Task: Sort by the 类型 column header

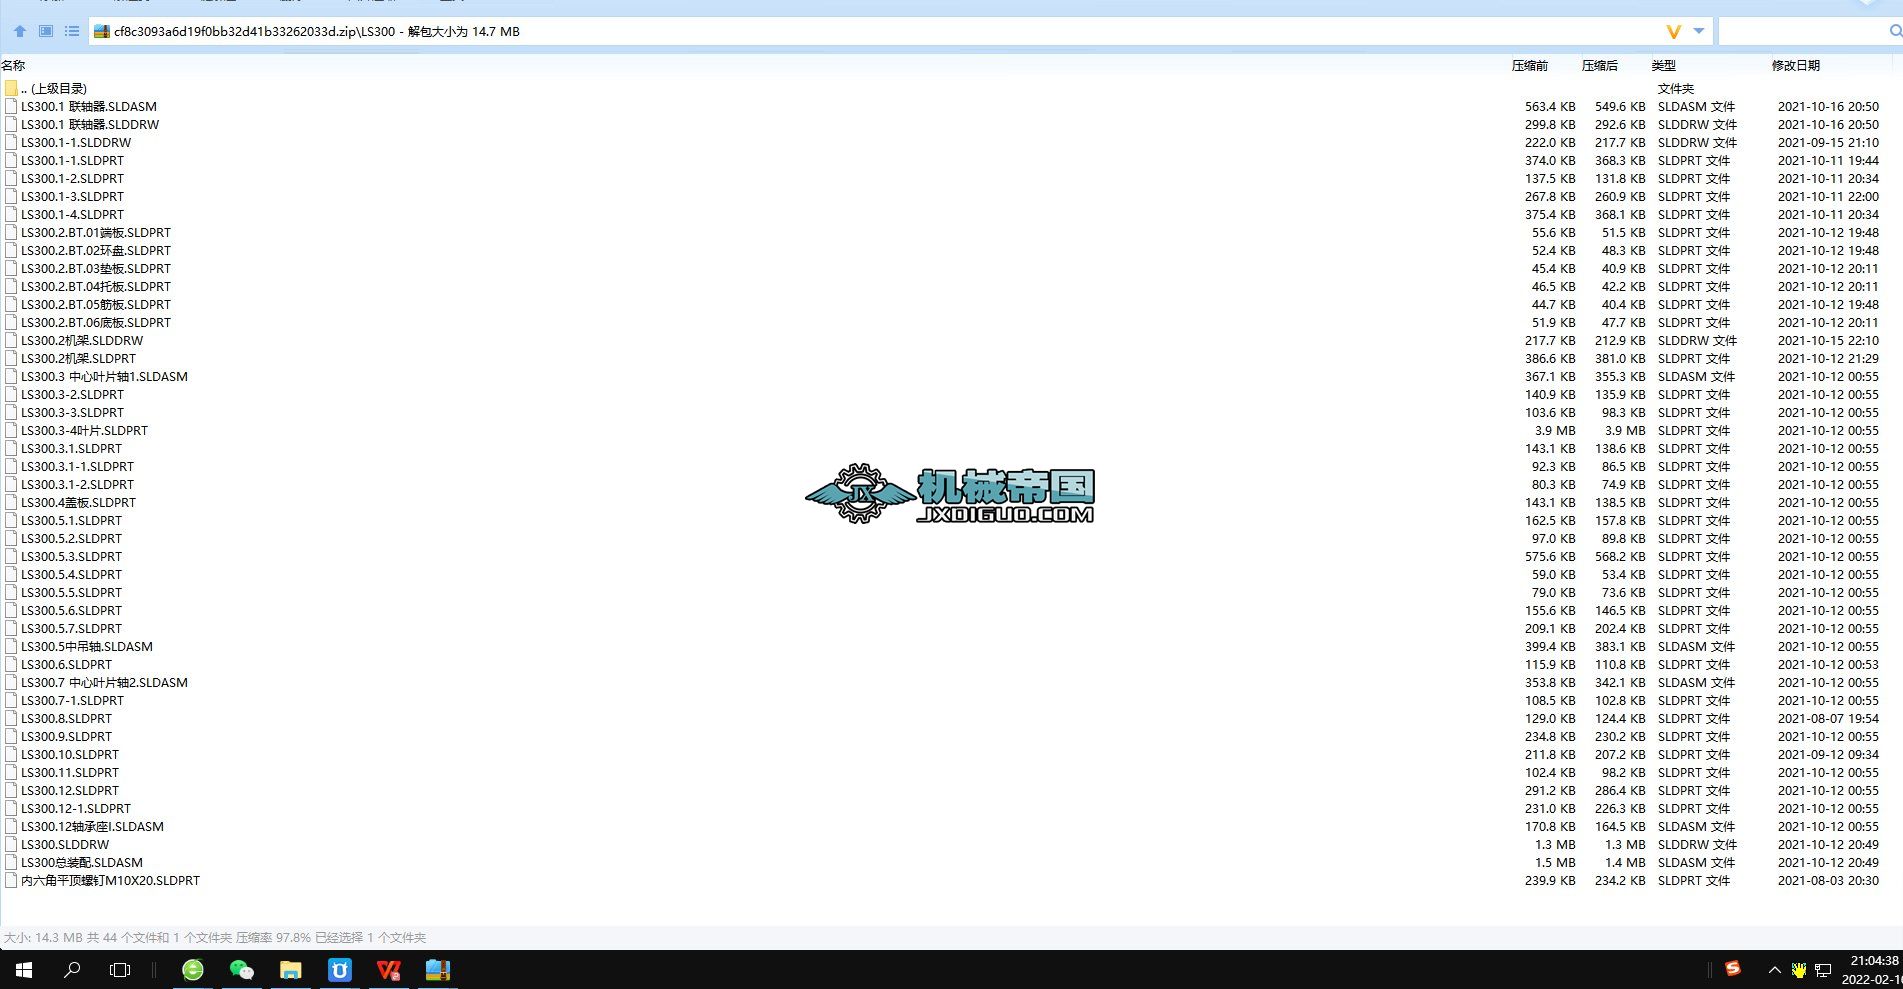Action: click(1663, 65)
